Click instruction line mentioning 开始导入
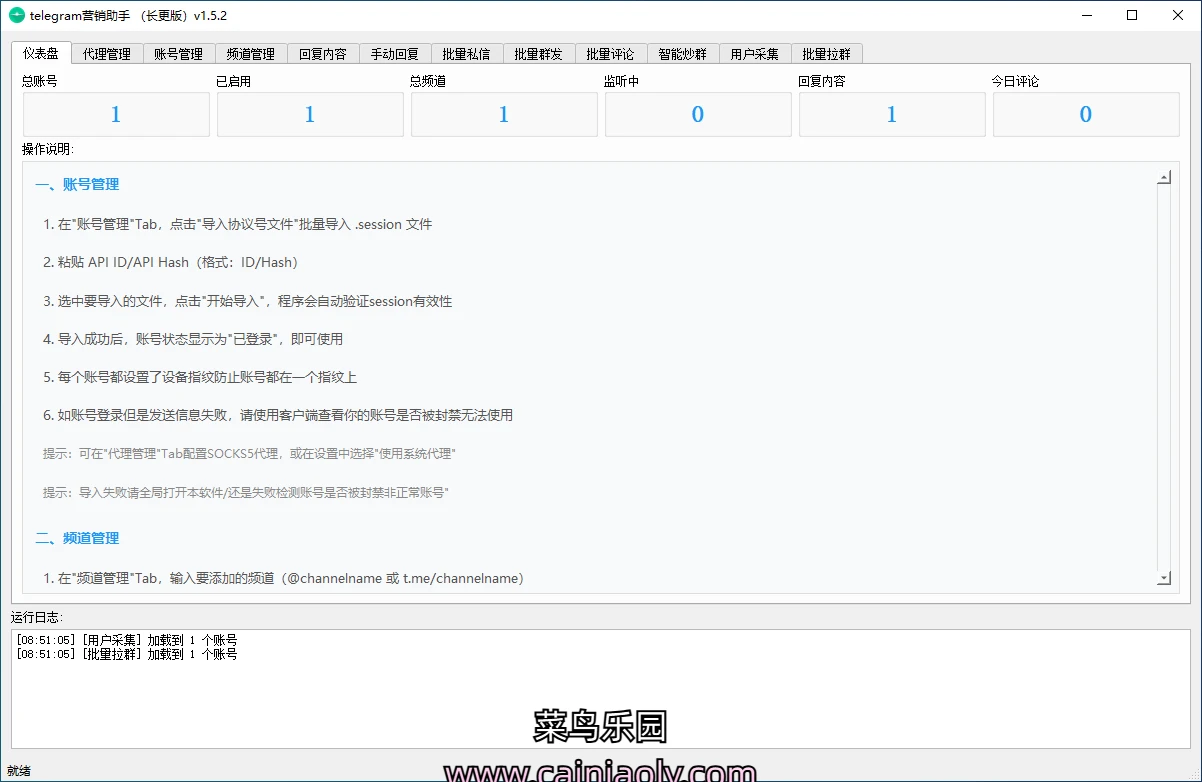The image size is (1202, 782). (248, 301)
